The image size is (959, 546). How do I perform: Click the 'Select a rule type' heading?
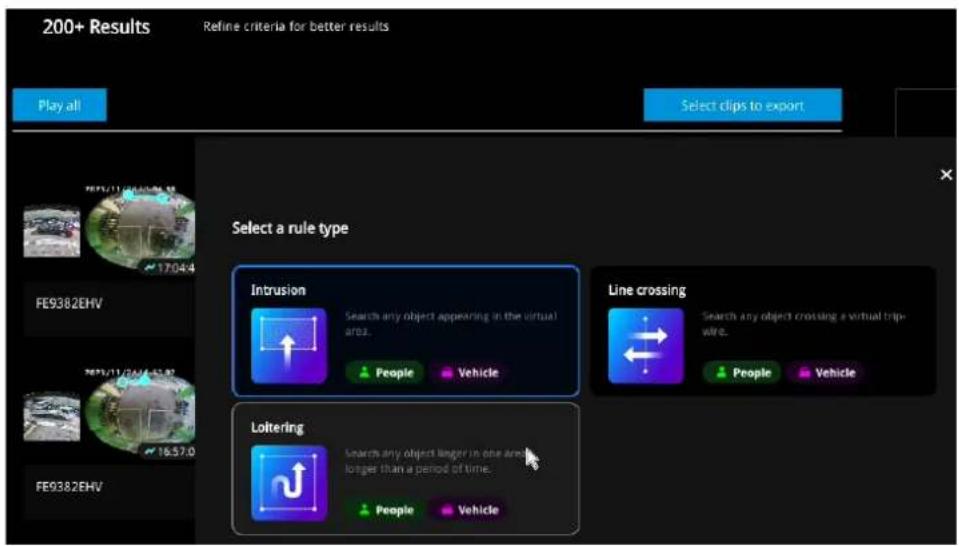click(x=290, y=228)
